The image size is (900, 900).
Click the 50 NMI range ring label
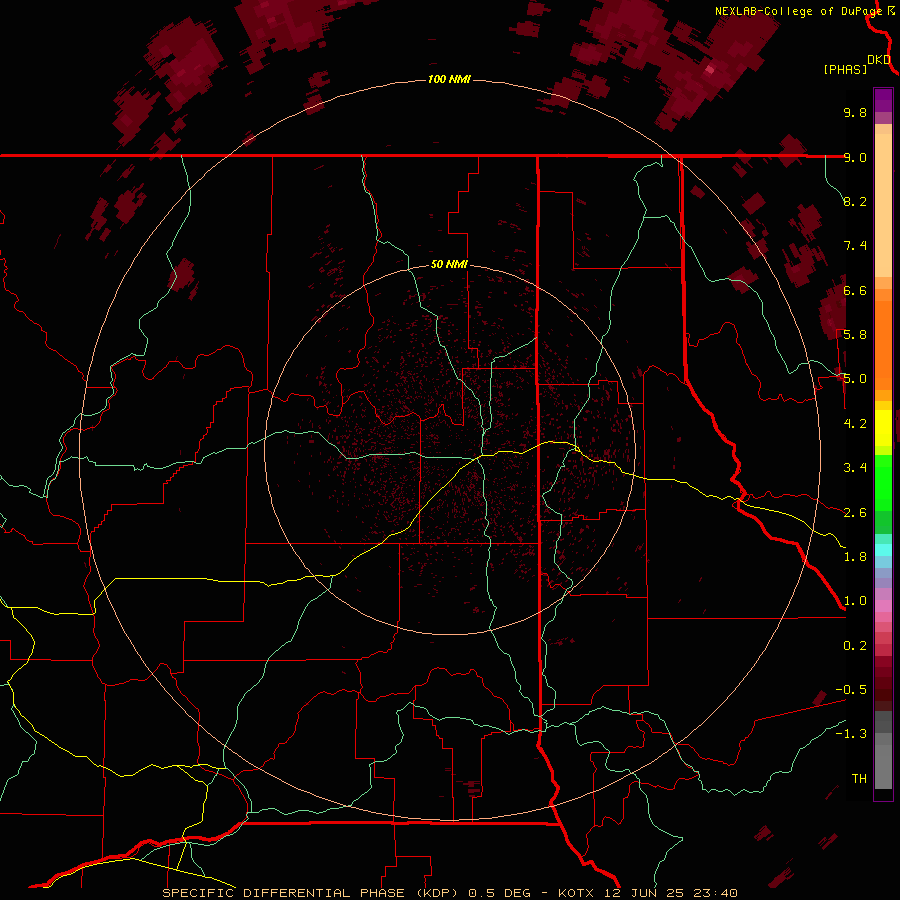(449, 264)
